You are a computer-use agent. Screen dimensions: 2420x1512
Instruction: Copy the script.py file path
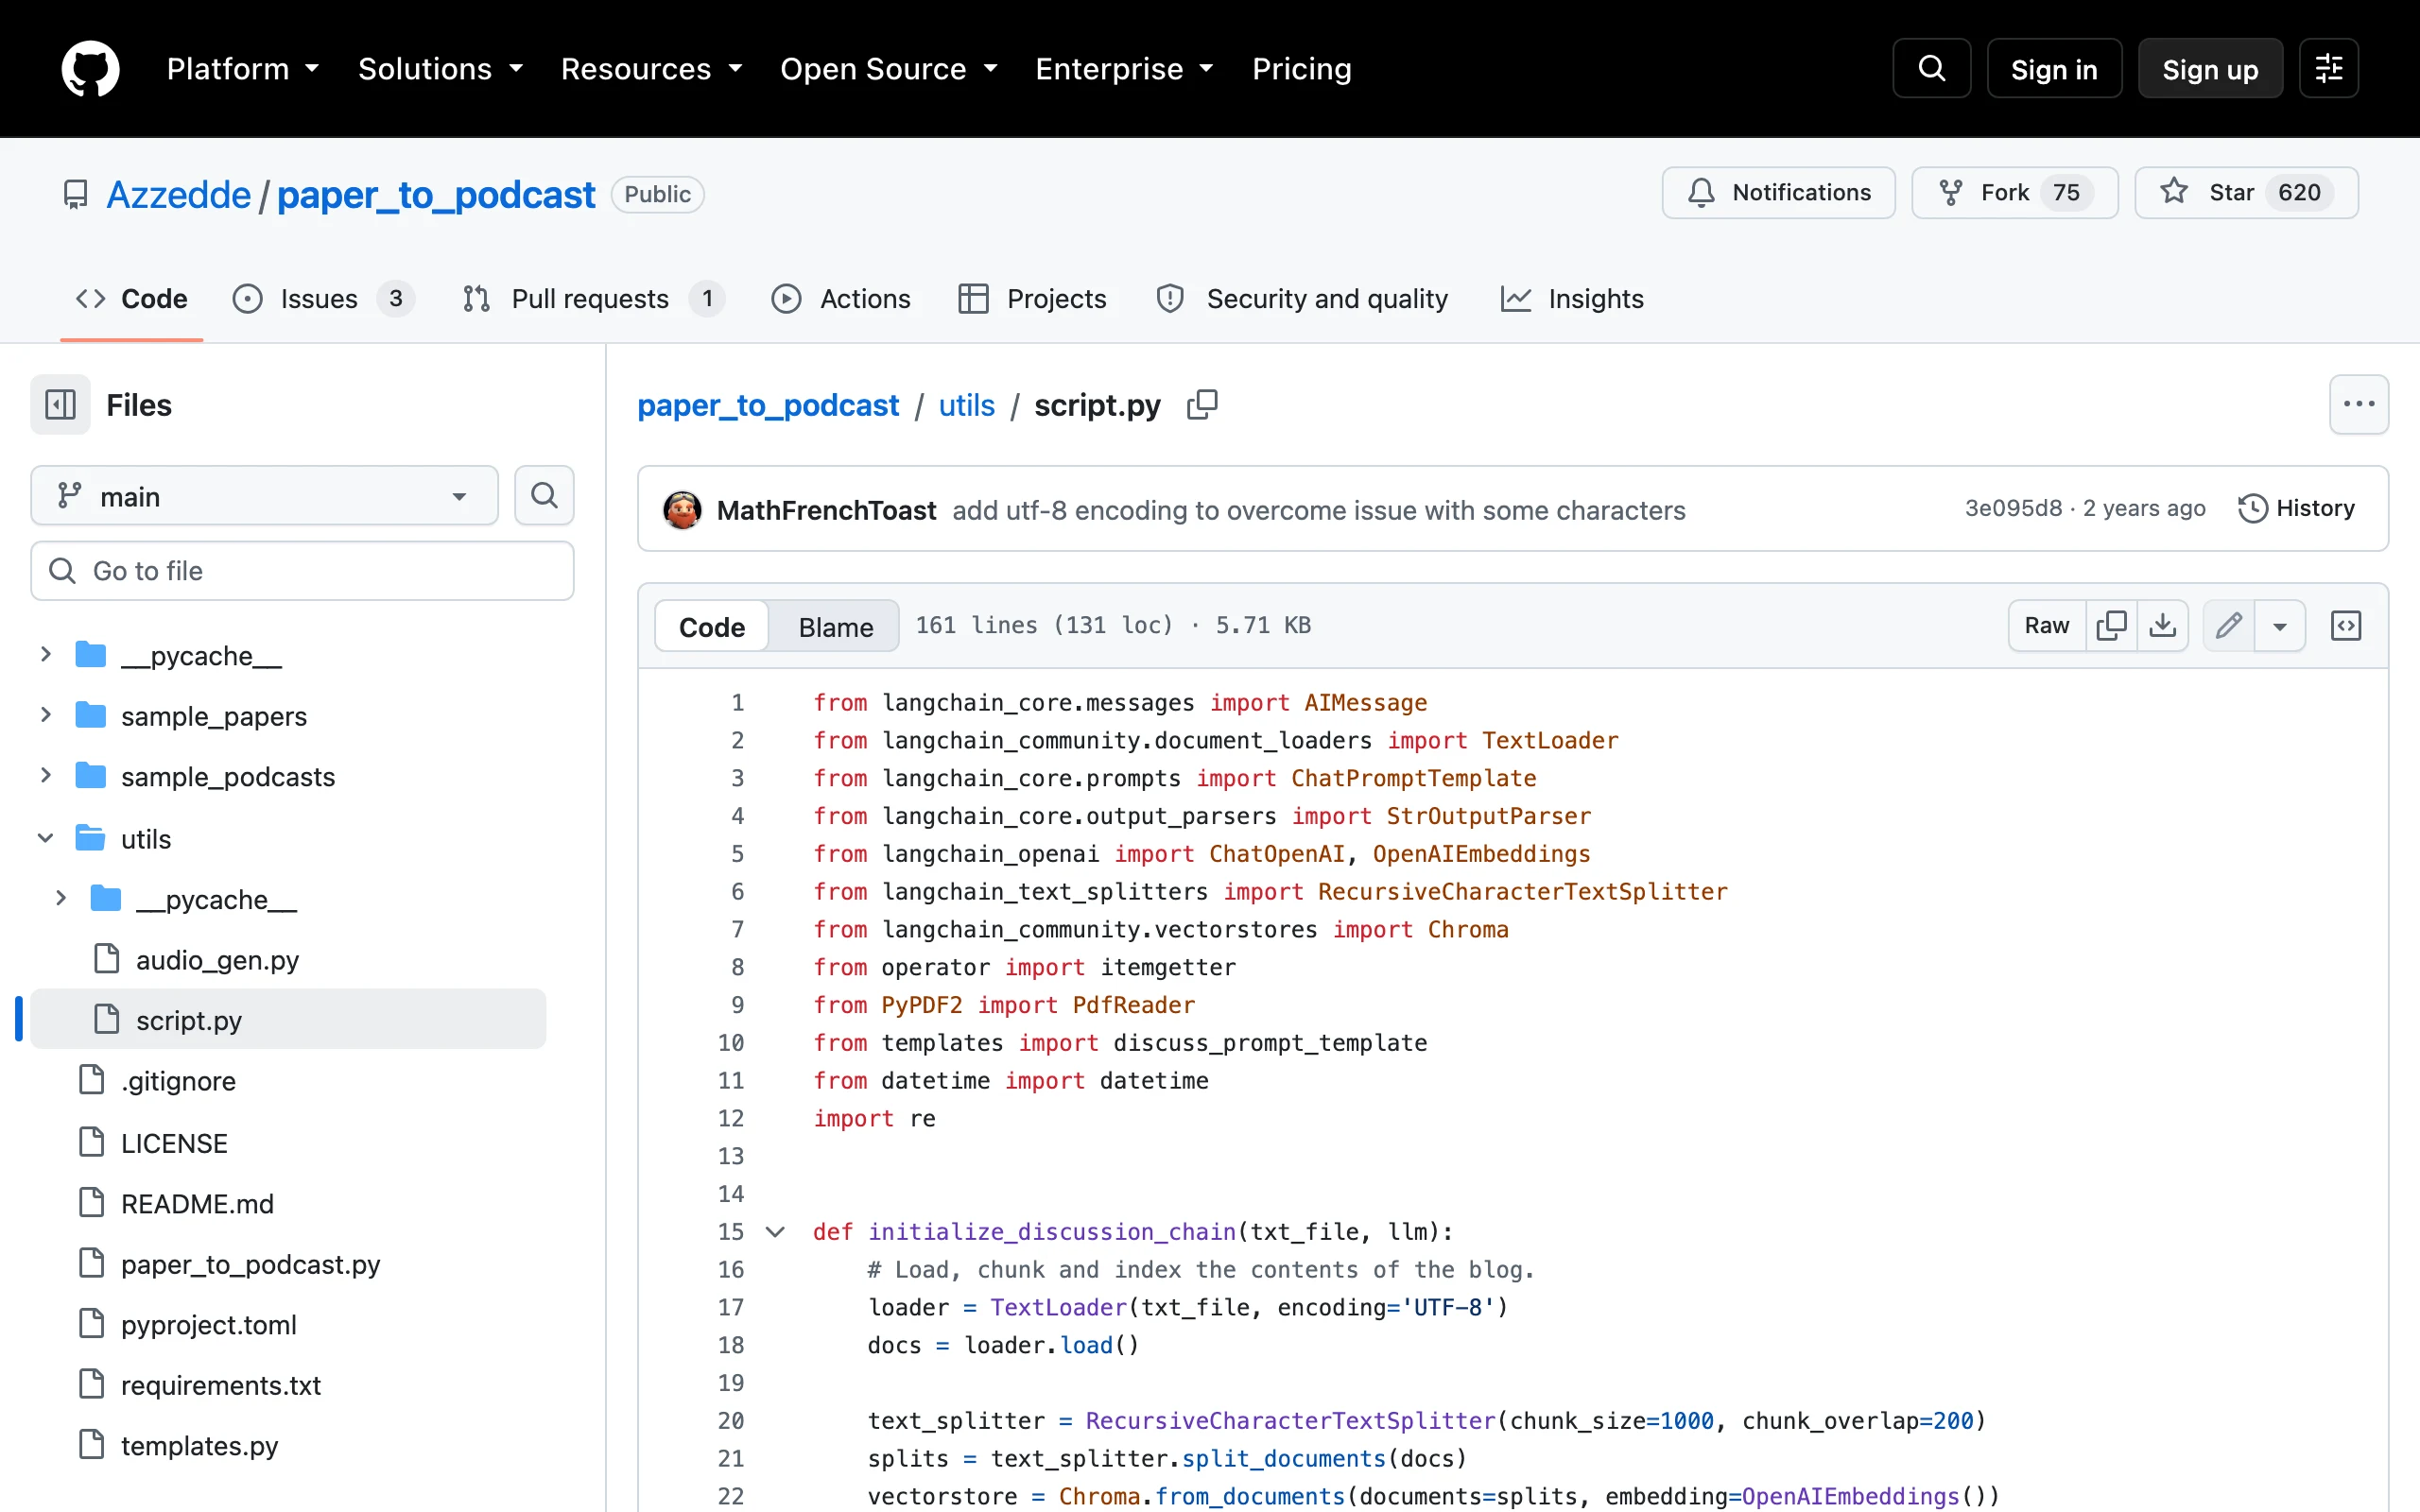(1202, 405)
